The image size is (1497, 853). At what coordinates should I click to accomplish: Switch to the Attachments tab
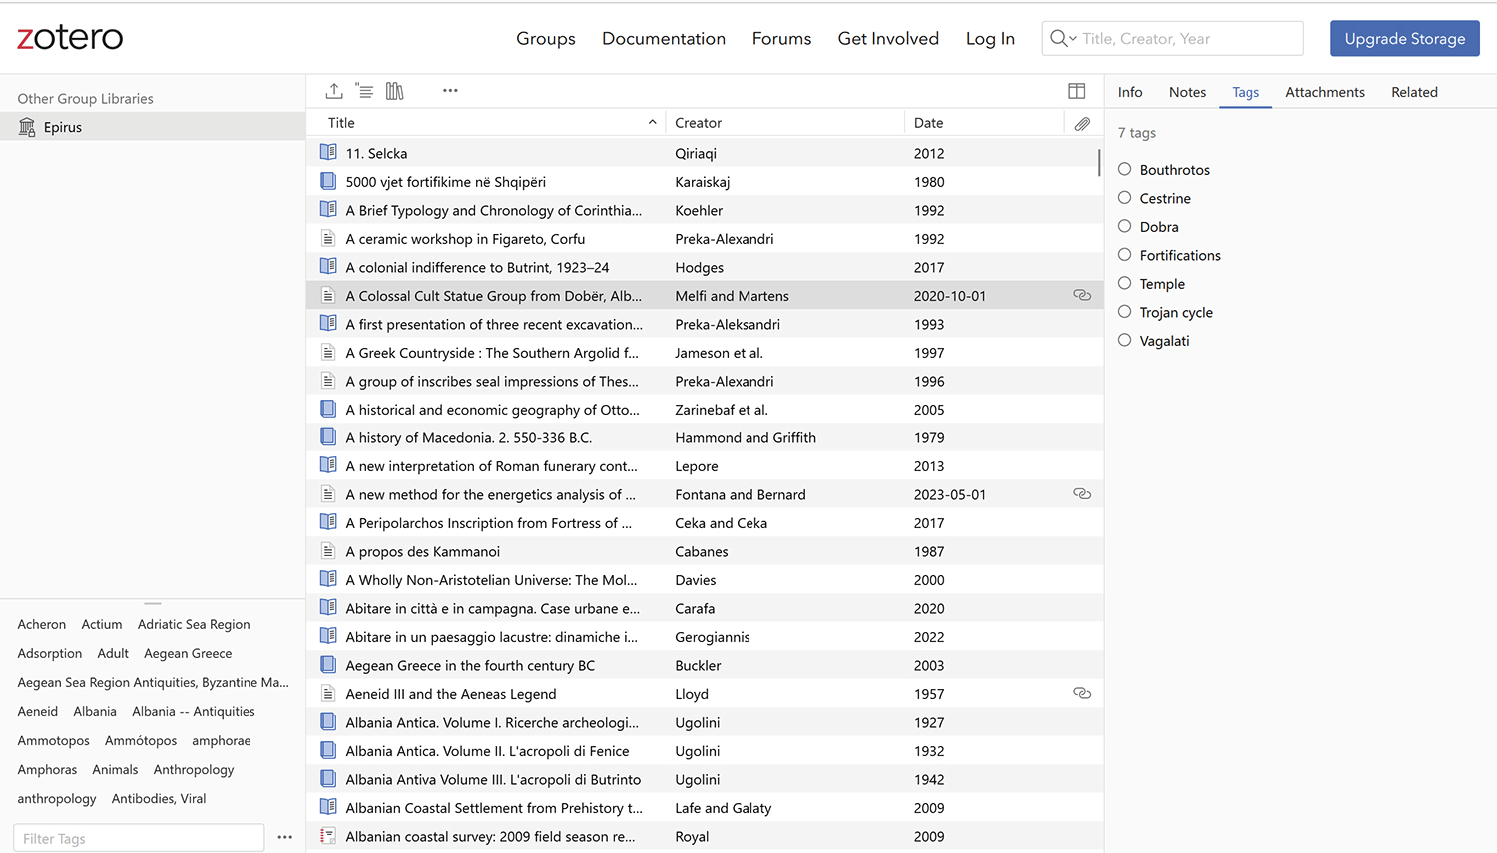pos(1324,92)
